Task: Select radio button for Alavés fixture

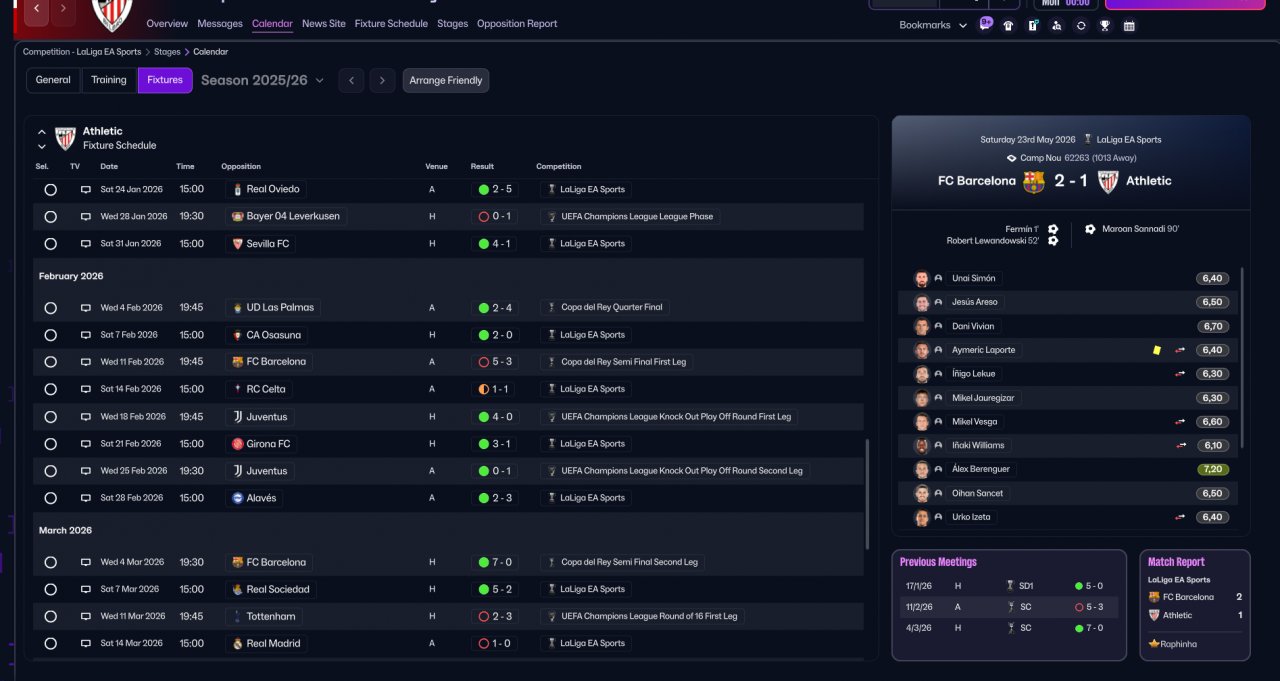Action: click(x=51, y=498)
